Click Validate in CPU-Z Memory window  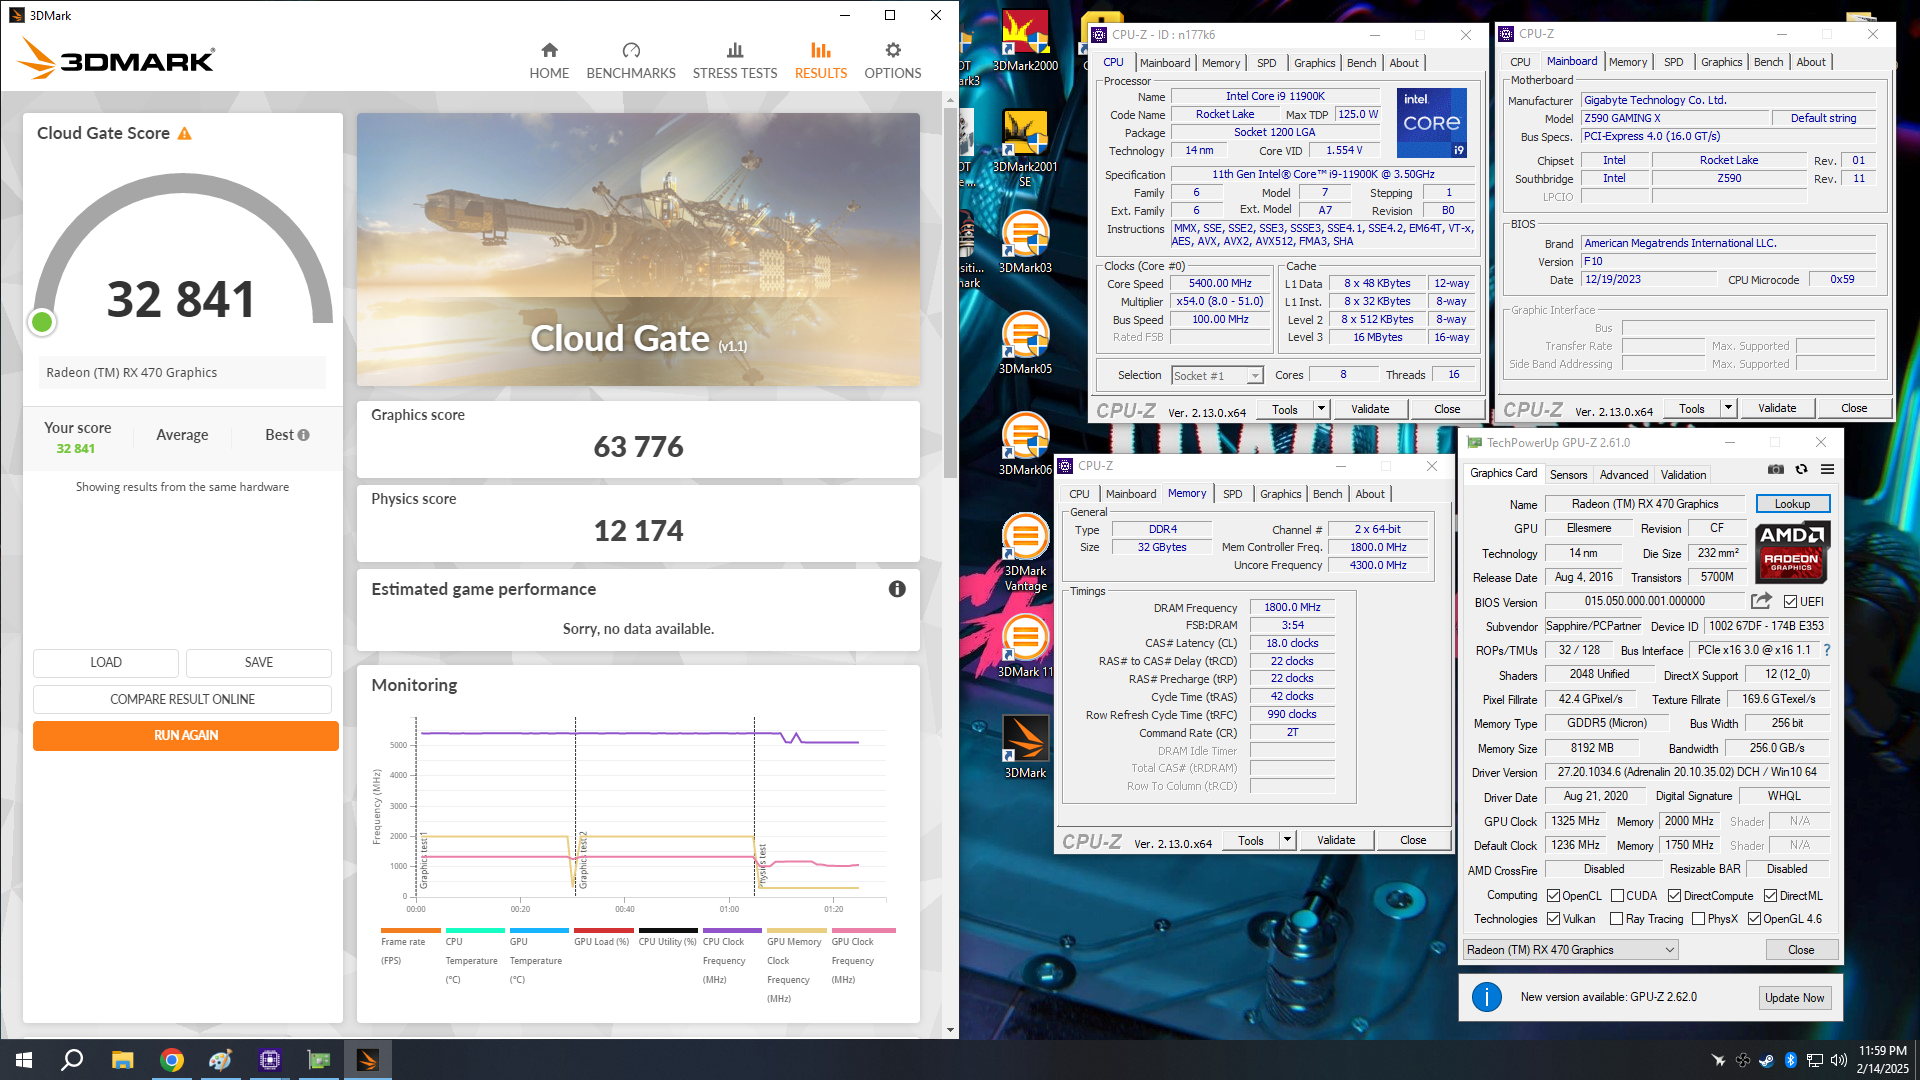click(1336, 840)
